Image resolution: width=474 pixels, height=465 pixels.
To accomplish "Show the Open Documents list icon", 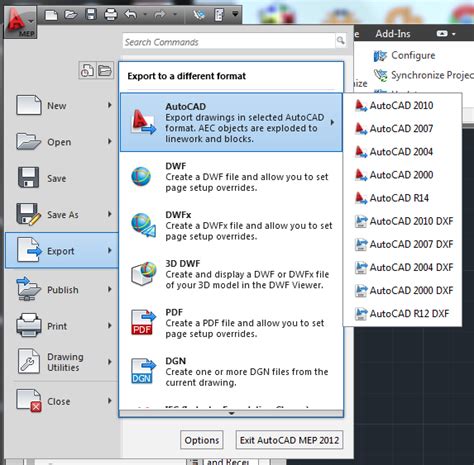I will [105, 70].
